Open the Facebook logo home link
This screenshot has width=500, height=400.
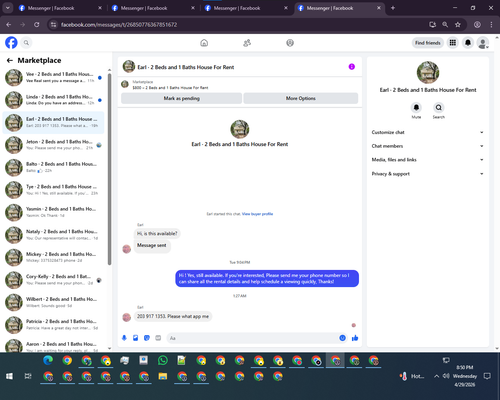[x=11, y=43]
